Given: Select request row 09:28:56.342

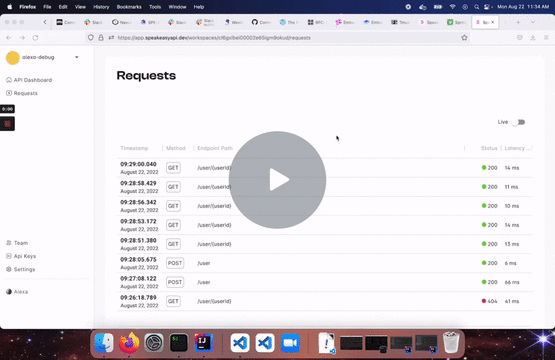Looking at the screenshot, I should pos(325,206).
